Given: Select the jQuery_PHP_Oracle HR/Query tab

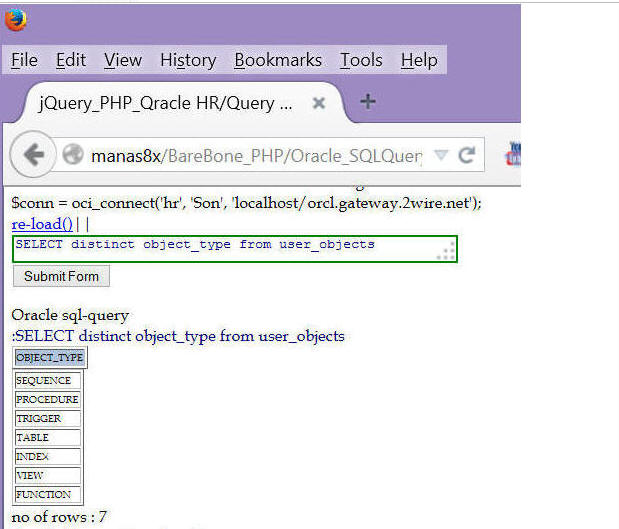Looking at the screenshot, I should [x=165, y=103].
